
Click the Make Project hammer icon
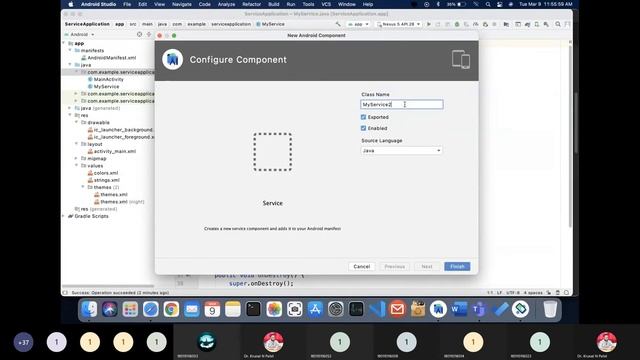pos(338,24)
